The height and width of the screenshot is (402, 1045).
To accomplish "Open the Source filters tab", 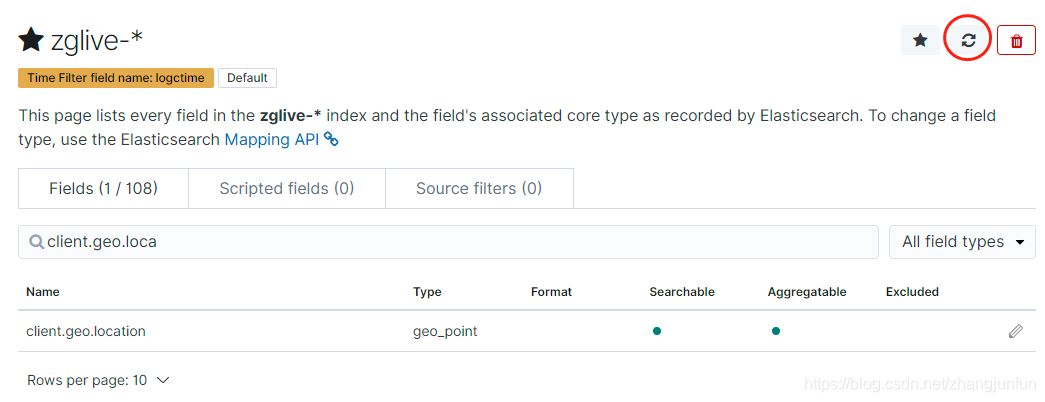I will tap(479, 188).
